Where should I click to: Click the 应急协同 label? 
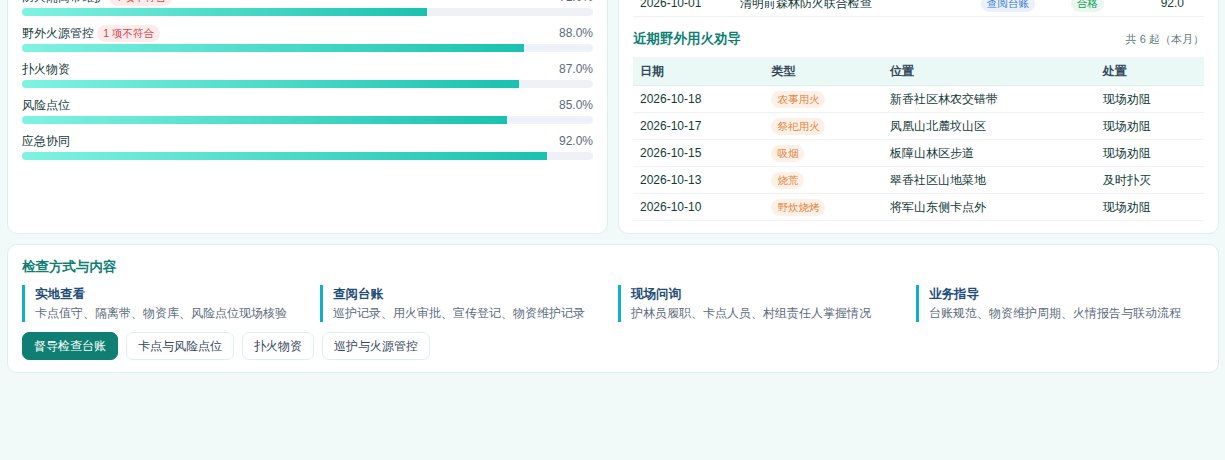(46, 141)
